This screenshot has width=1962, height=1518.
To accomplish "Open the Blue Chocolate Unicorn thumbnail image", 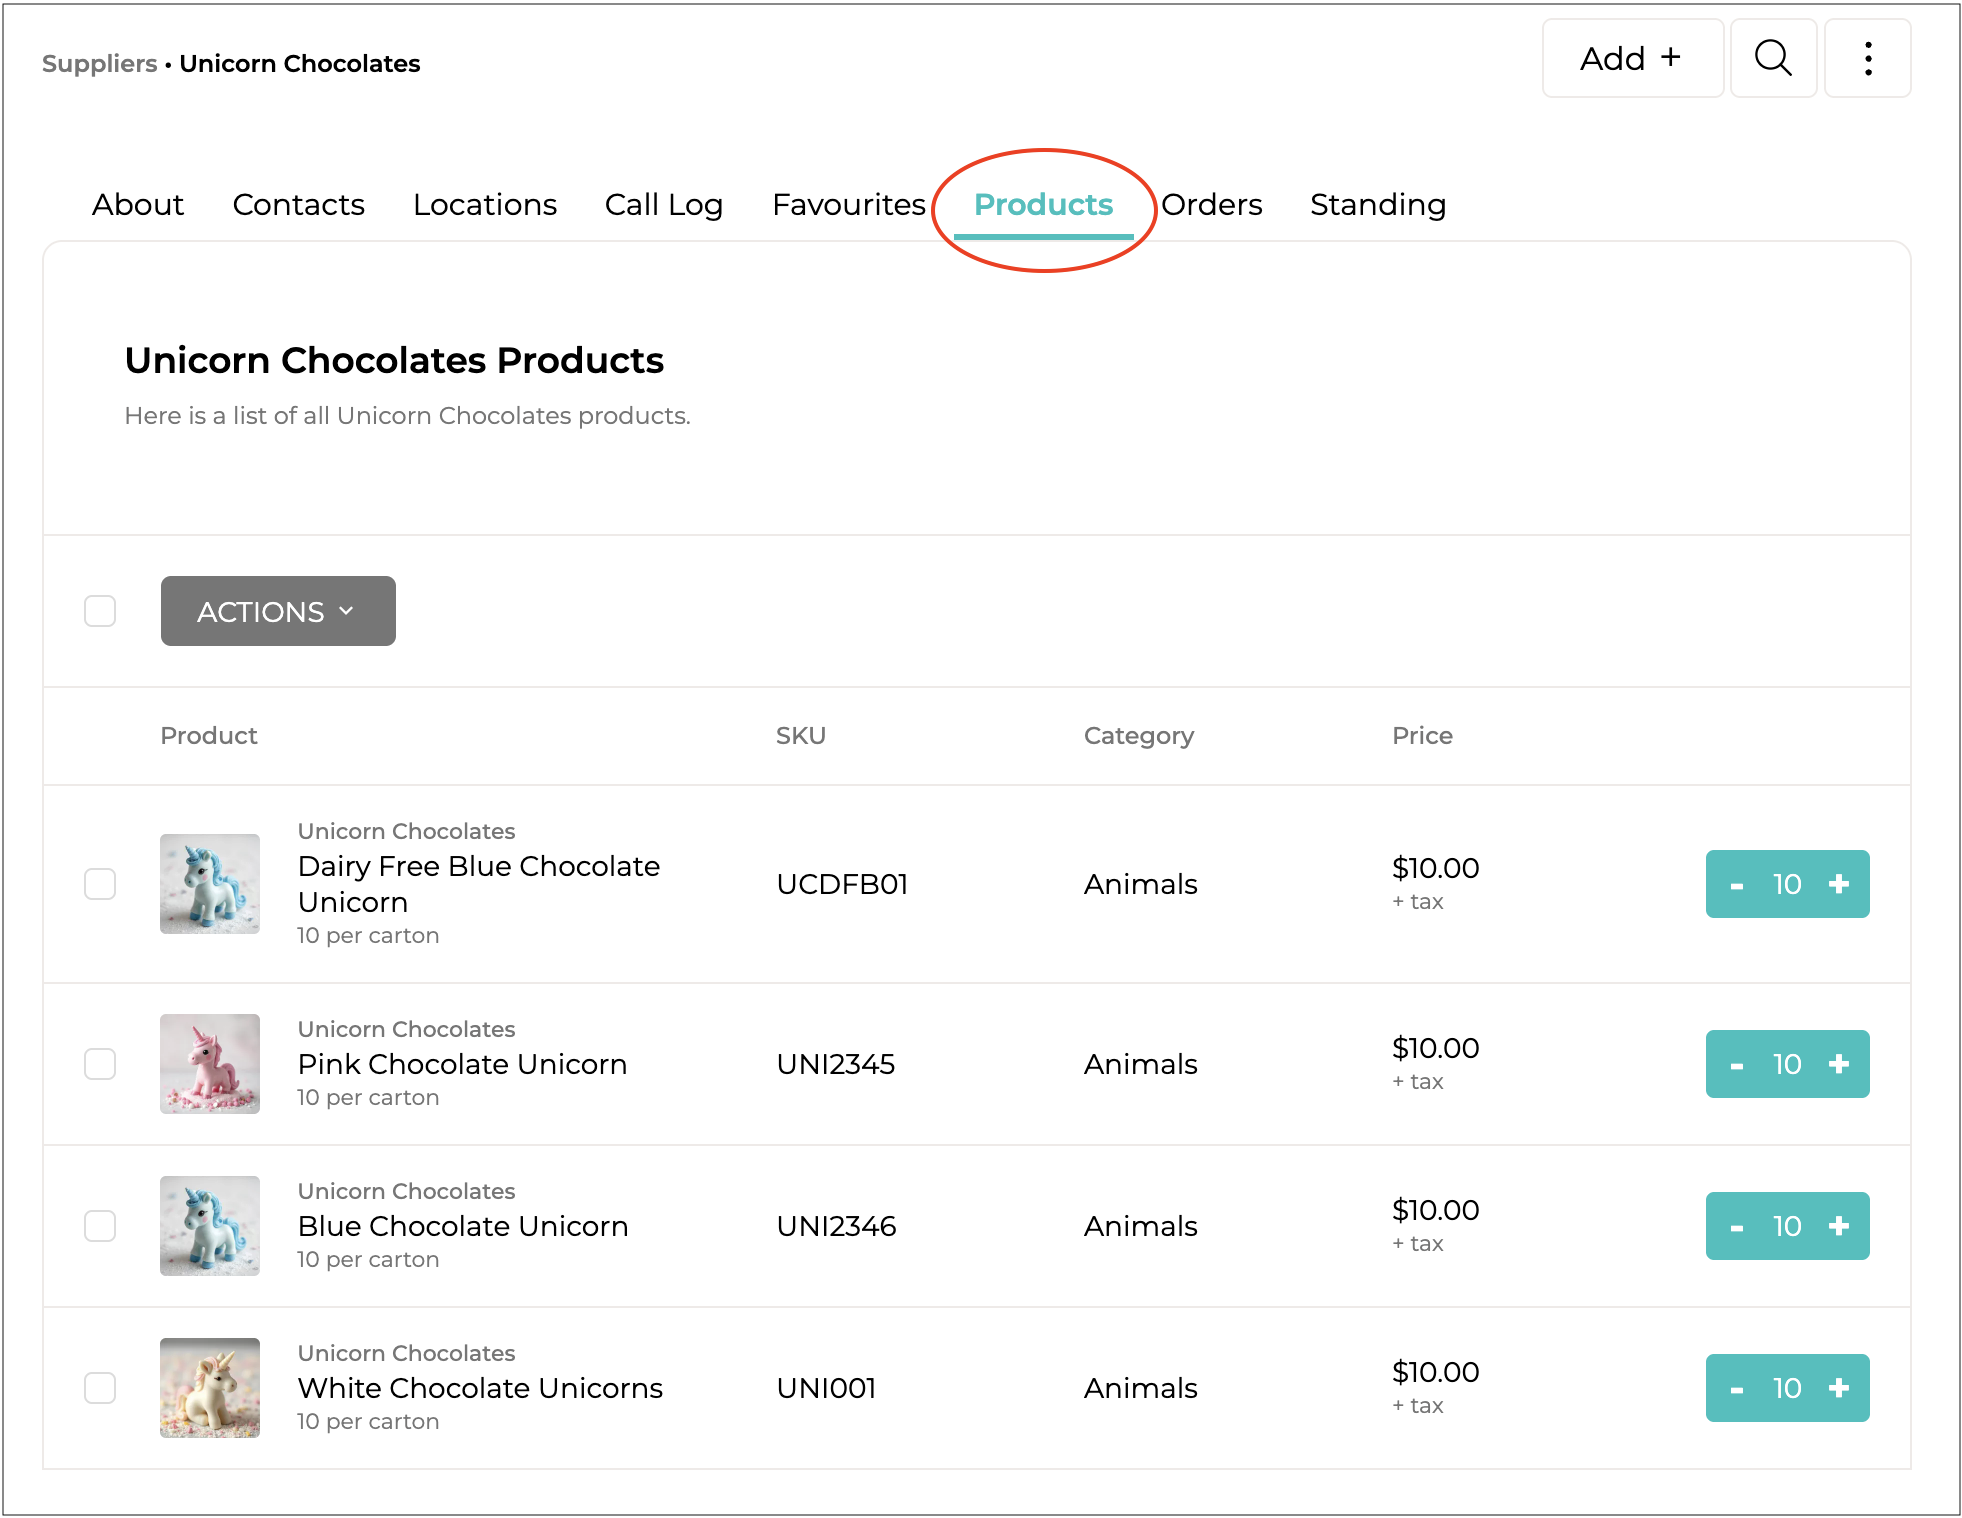I will 210,1226.
